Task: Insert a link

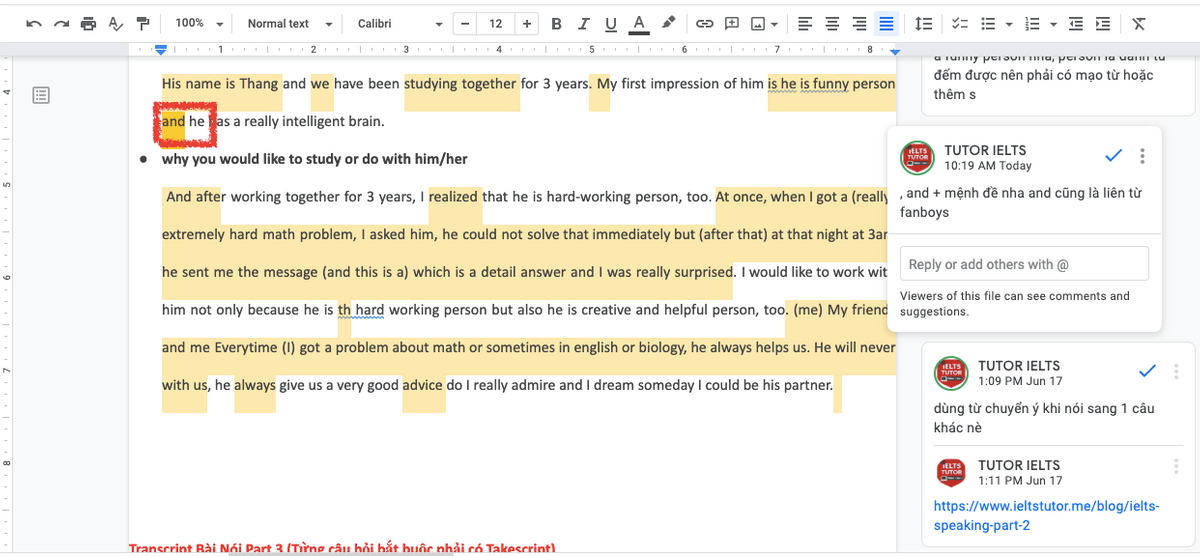Action: pyautogui.click(x=704, y=23)
